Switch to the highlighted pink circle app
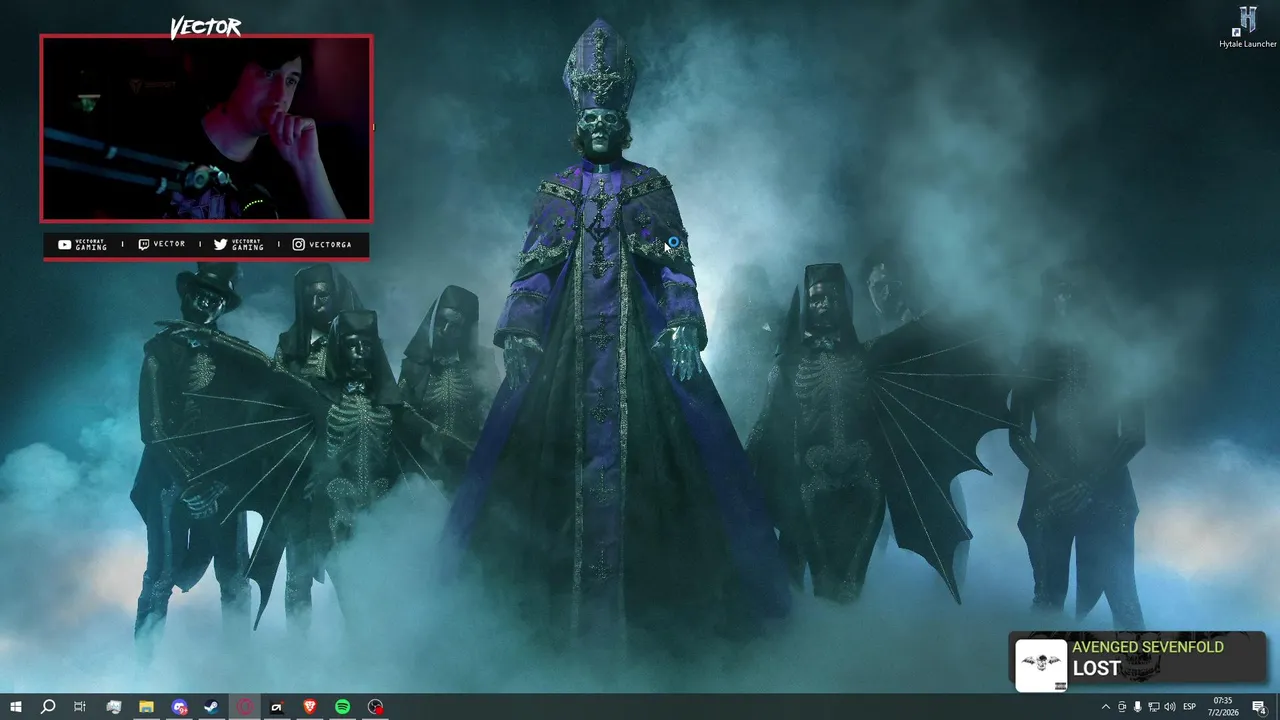Screen dimensions: 1280x720 (x=245, y=707)
